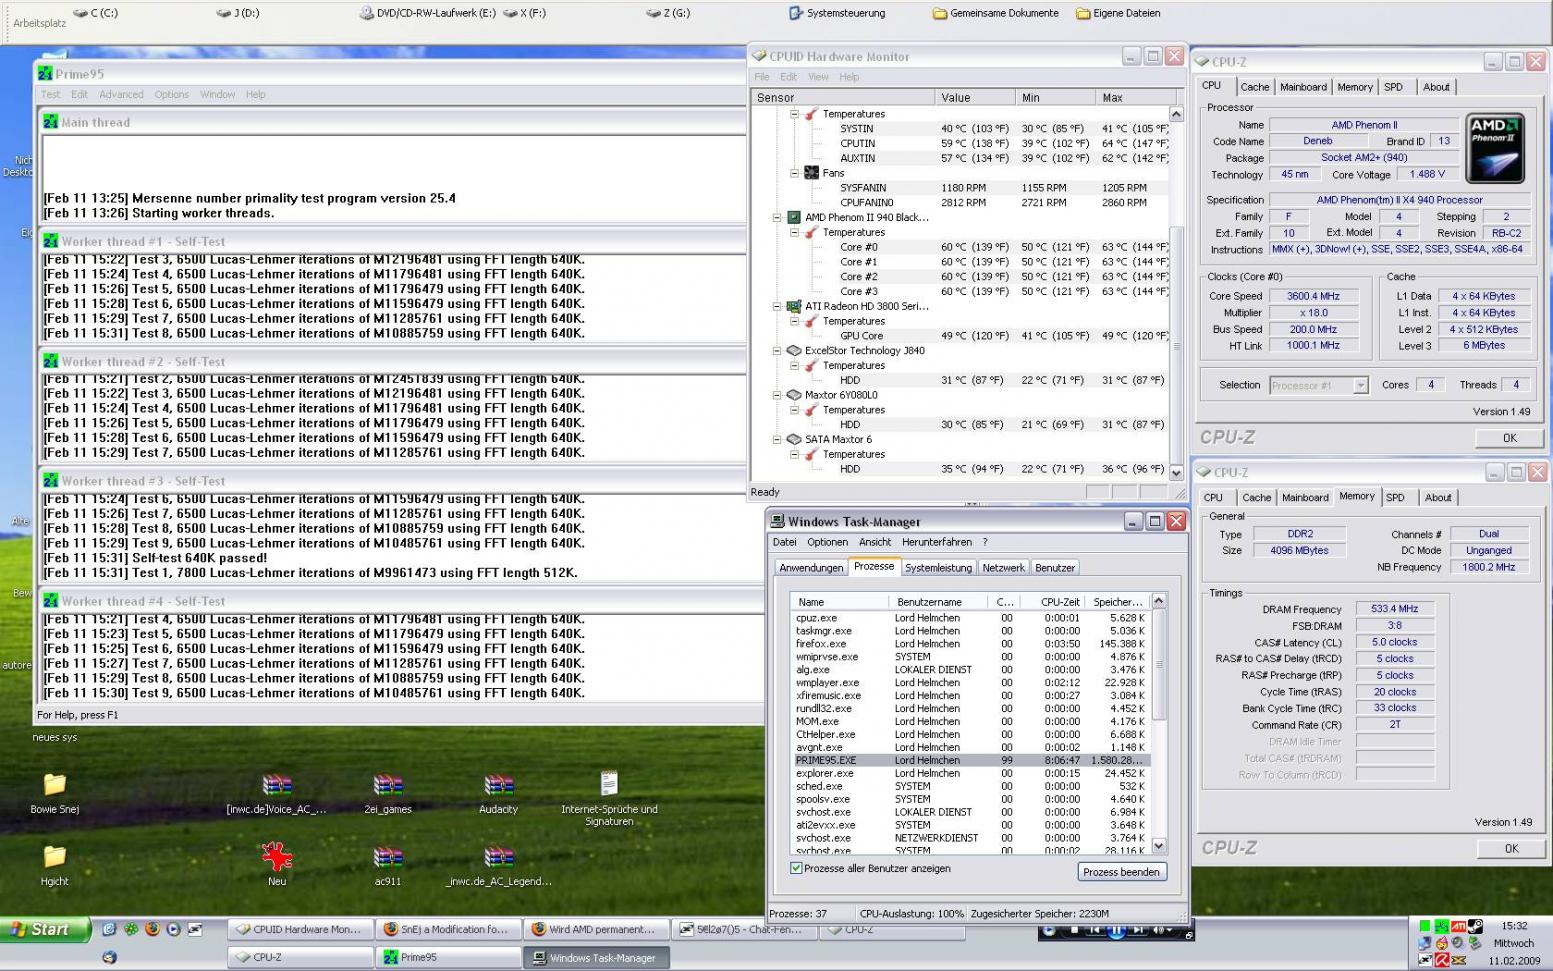This screenshot has width=1553, height=971.
Task: Sort processes by Benutzername column header
Action: (938, 602)
